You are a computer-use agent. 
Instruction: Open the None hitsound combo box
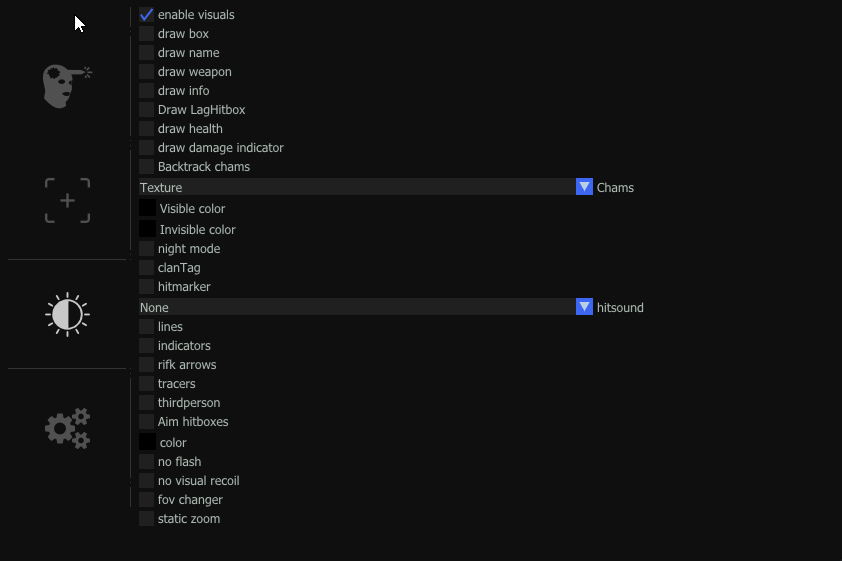(357, 307)
